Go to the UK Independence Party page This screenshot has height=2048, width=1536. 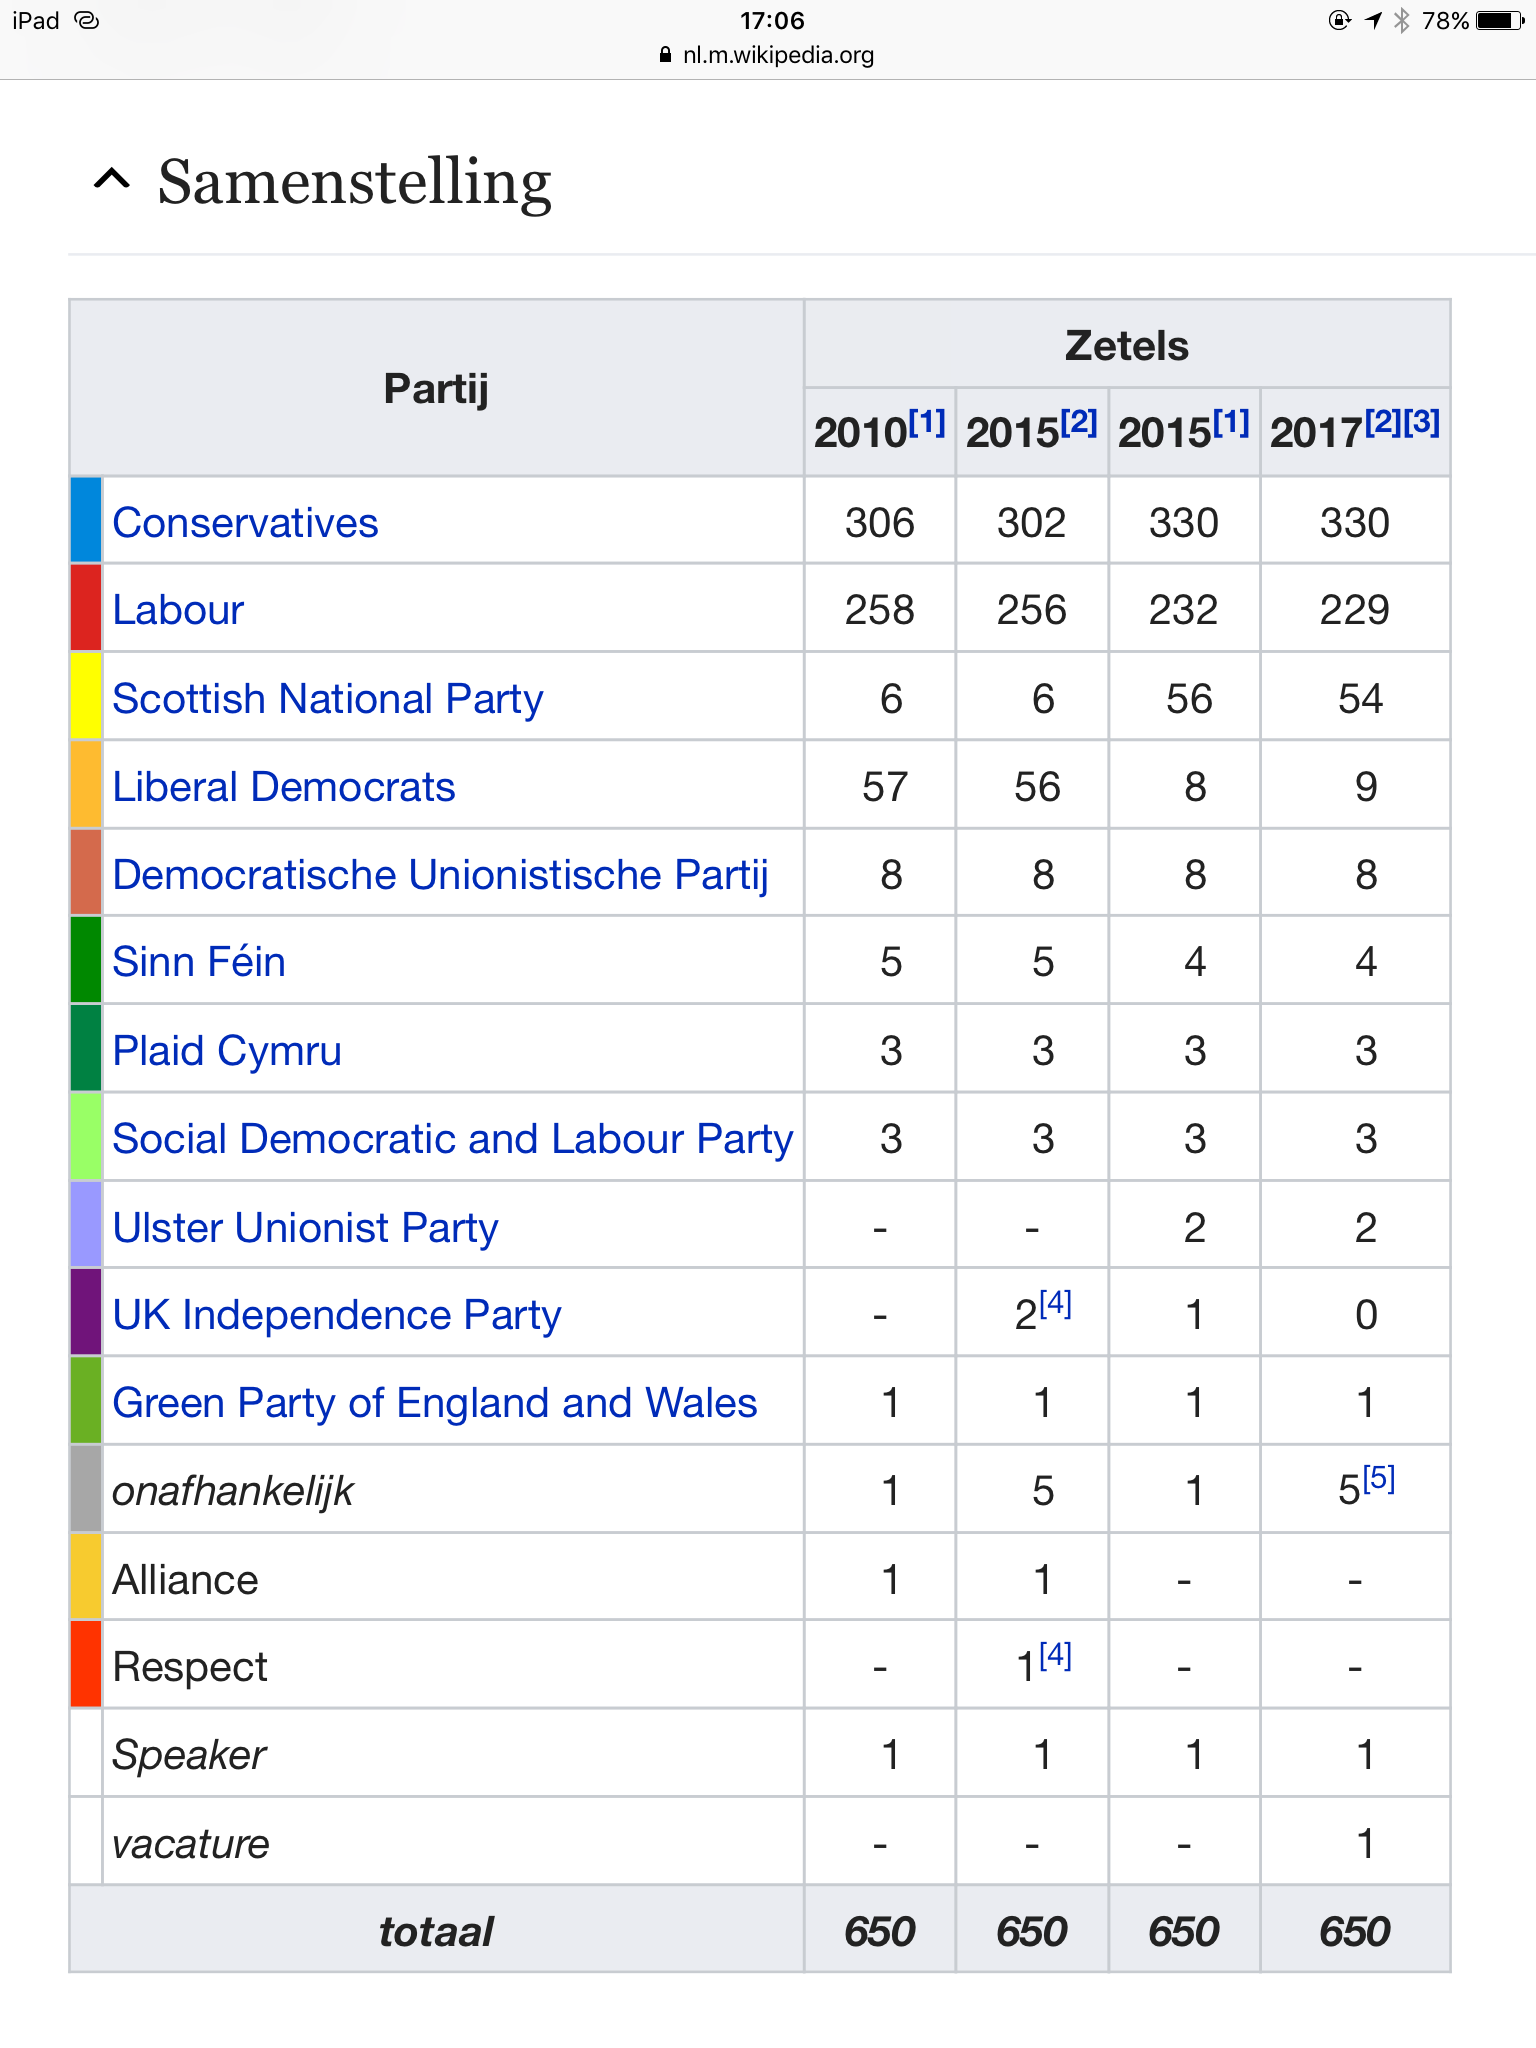tap(336, 1315)
